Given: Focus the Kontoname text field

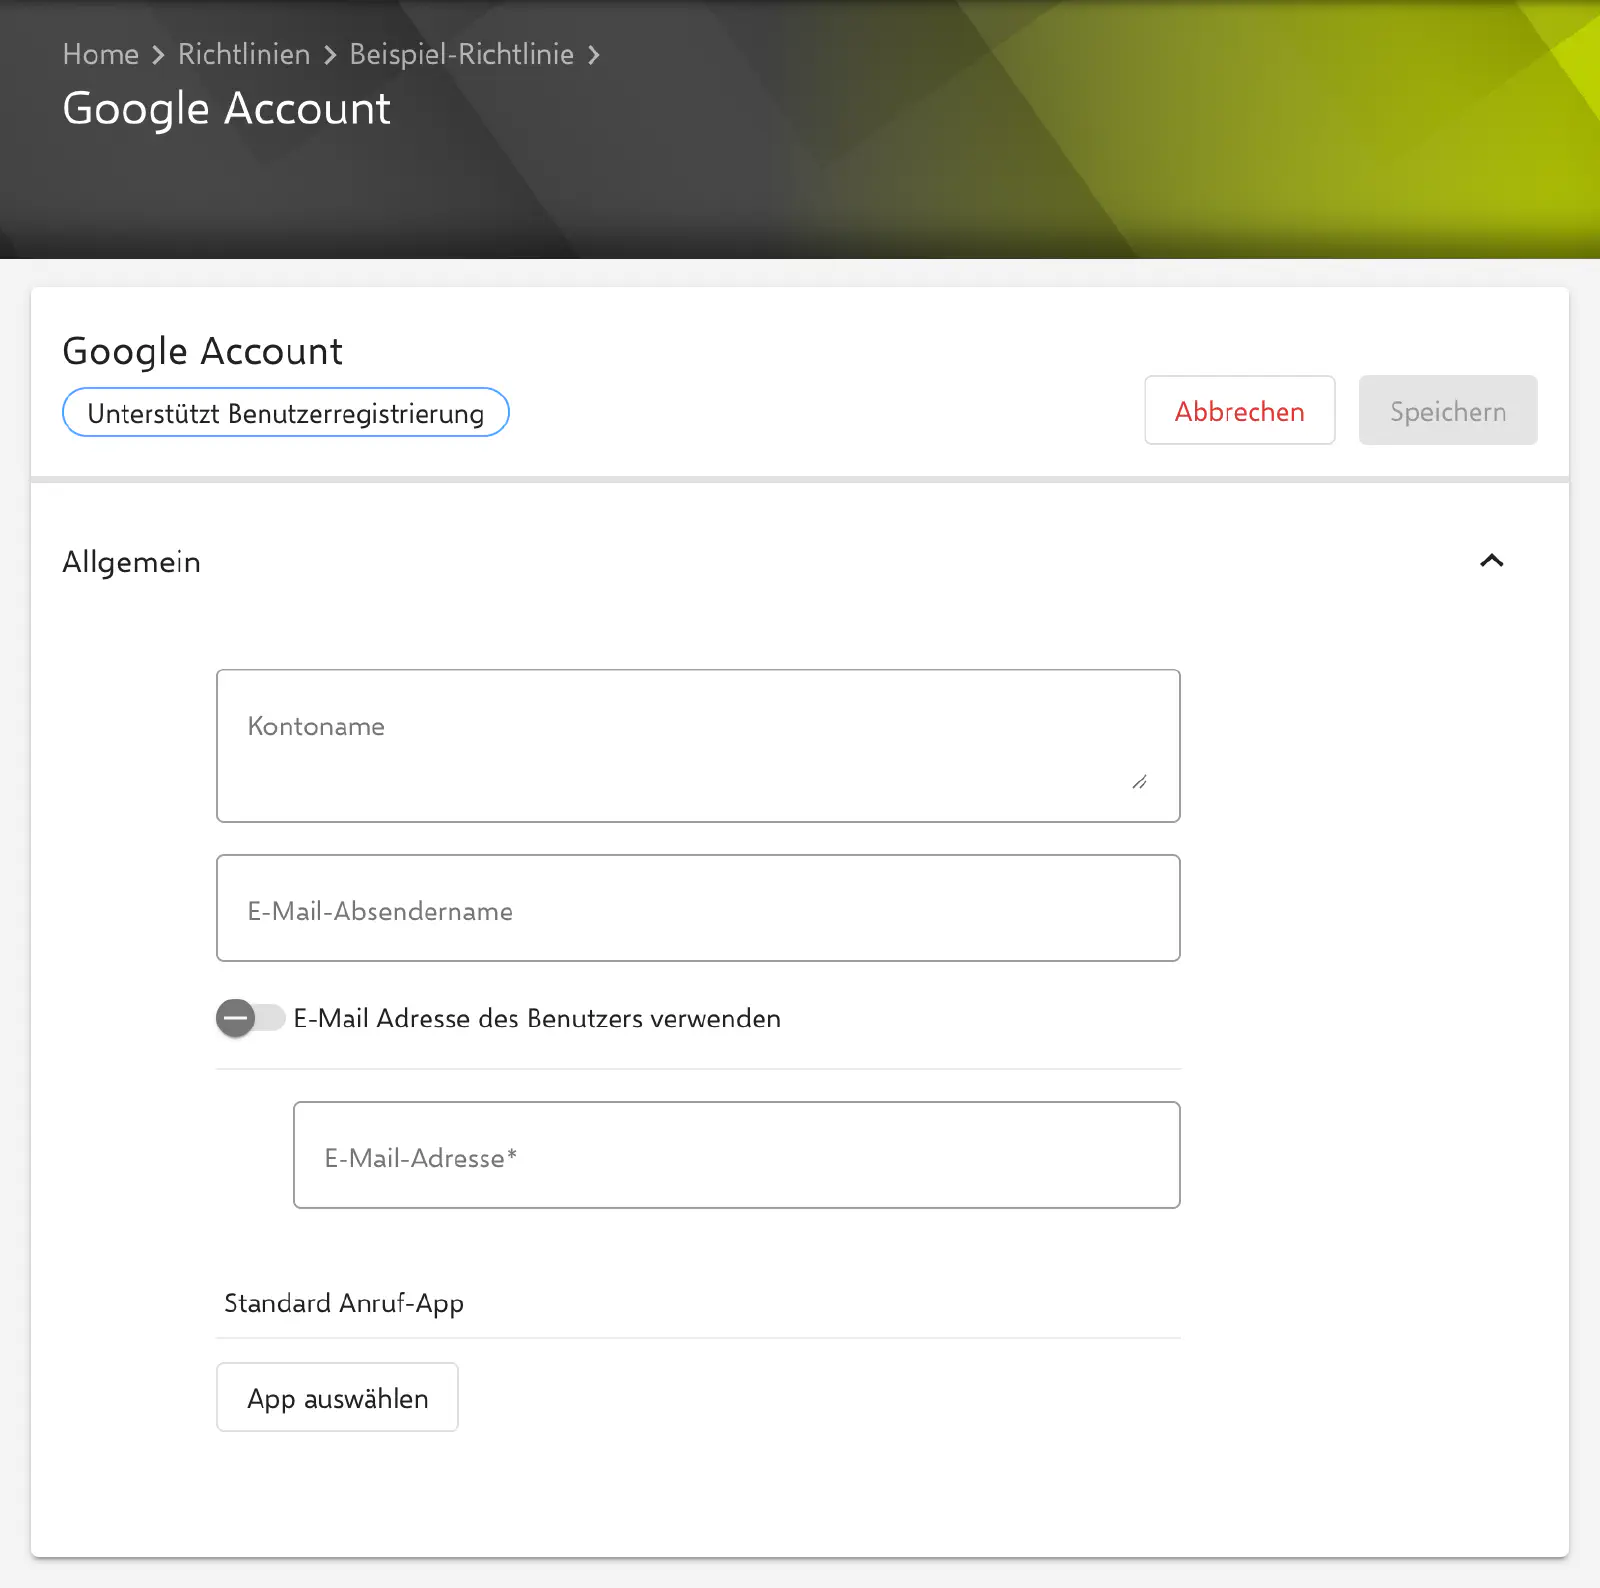Looking at the screenshot, I should (x=698, y=746).
